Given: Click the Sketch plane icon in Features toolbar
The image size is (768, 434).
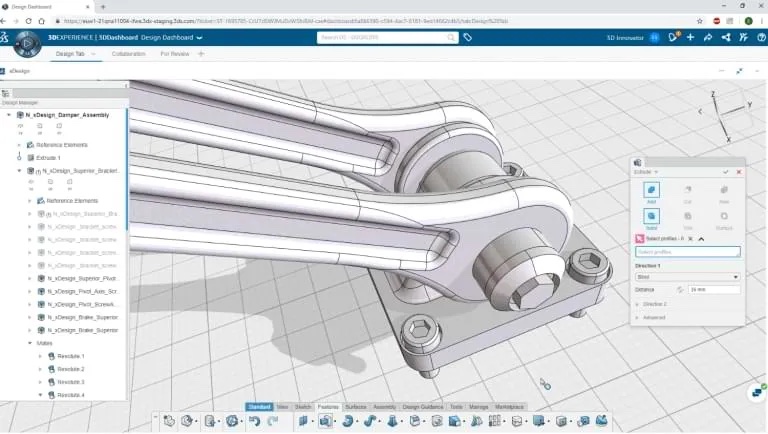Looking at the screenshot, I should point(303,421).
